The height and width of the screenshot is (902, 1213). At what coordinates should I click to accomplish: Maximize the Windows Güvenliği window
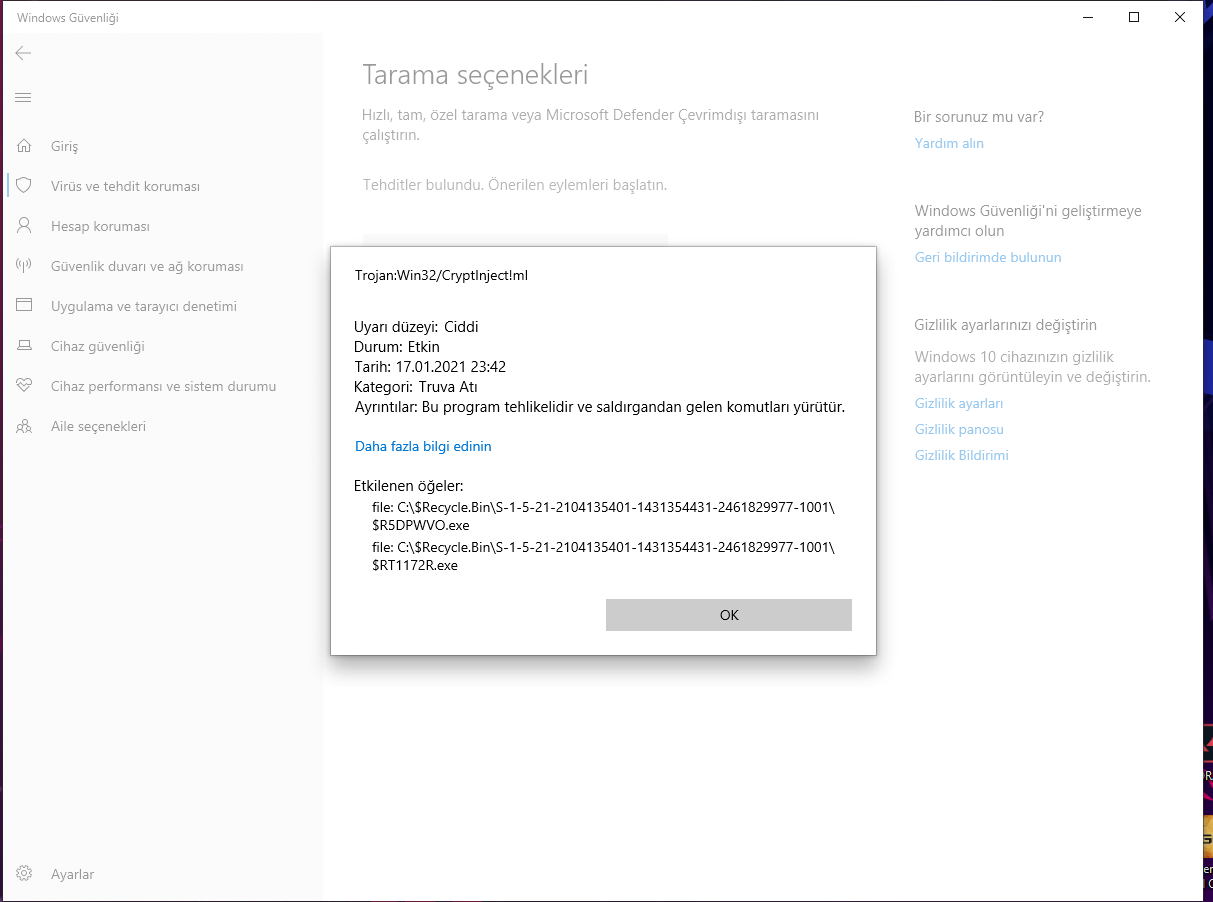pyautogui.click(x=1134, y=17)
